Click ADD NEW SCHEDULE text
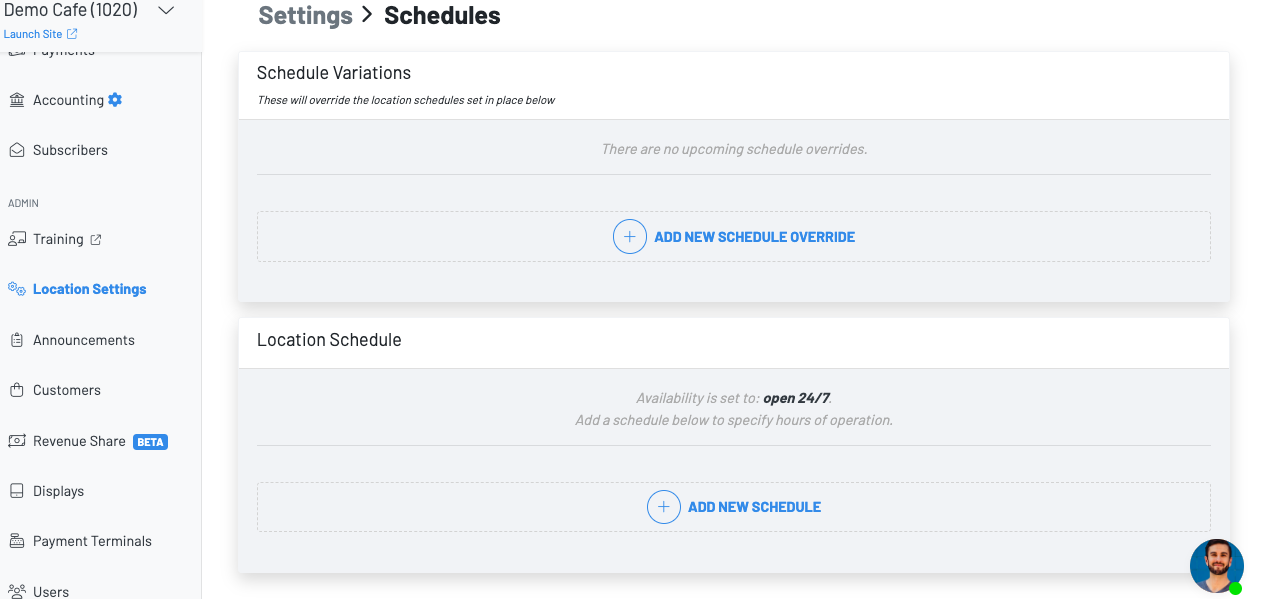The height and width of the screenshot is (599, 1264). click(x=754, y=507)
